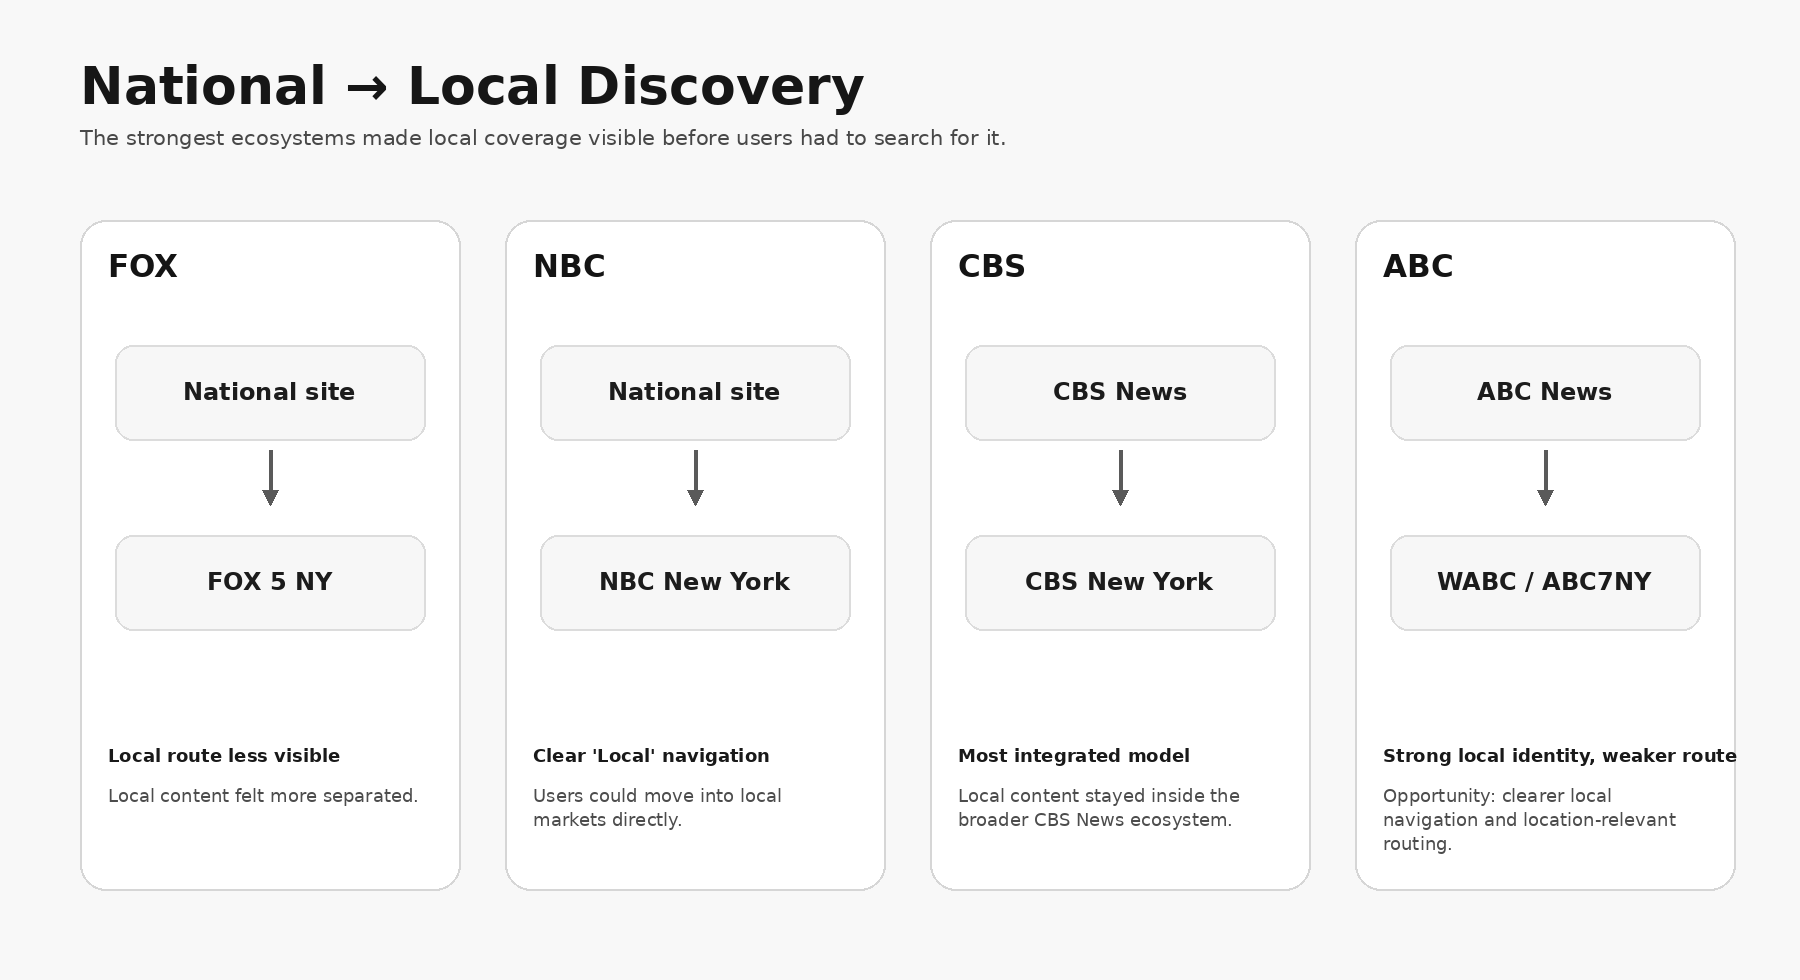The image size is (1800, 980).
Task: Click 'Users could move into local markets' text
Action: [x=657, y=808]
